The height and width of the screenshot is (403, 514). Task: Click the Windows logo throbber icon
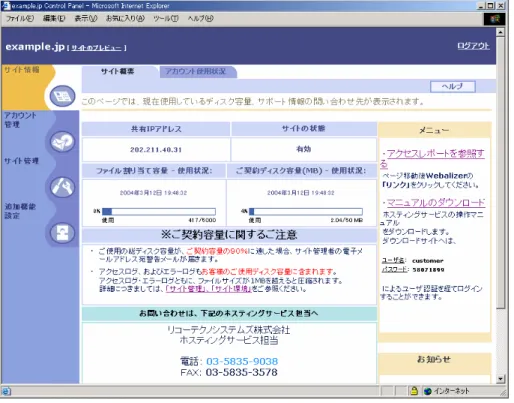pyautogui.click(x=494, y=19)
